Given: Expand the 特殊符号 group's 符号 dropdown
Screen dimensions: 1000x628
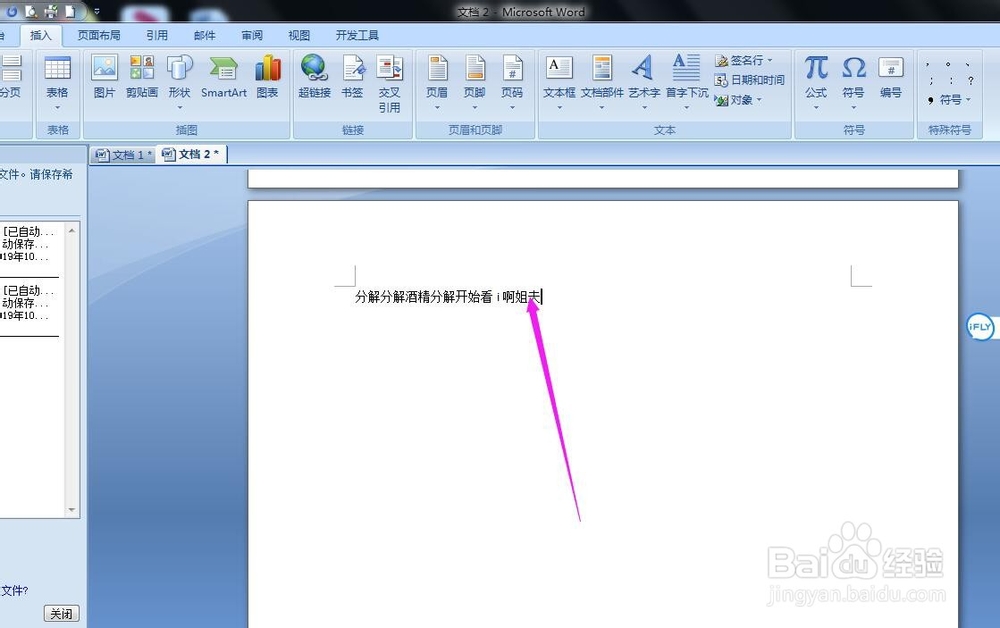Looking at the screenshot, I should click(950, 100).
